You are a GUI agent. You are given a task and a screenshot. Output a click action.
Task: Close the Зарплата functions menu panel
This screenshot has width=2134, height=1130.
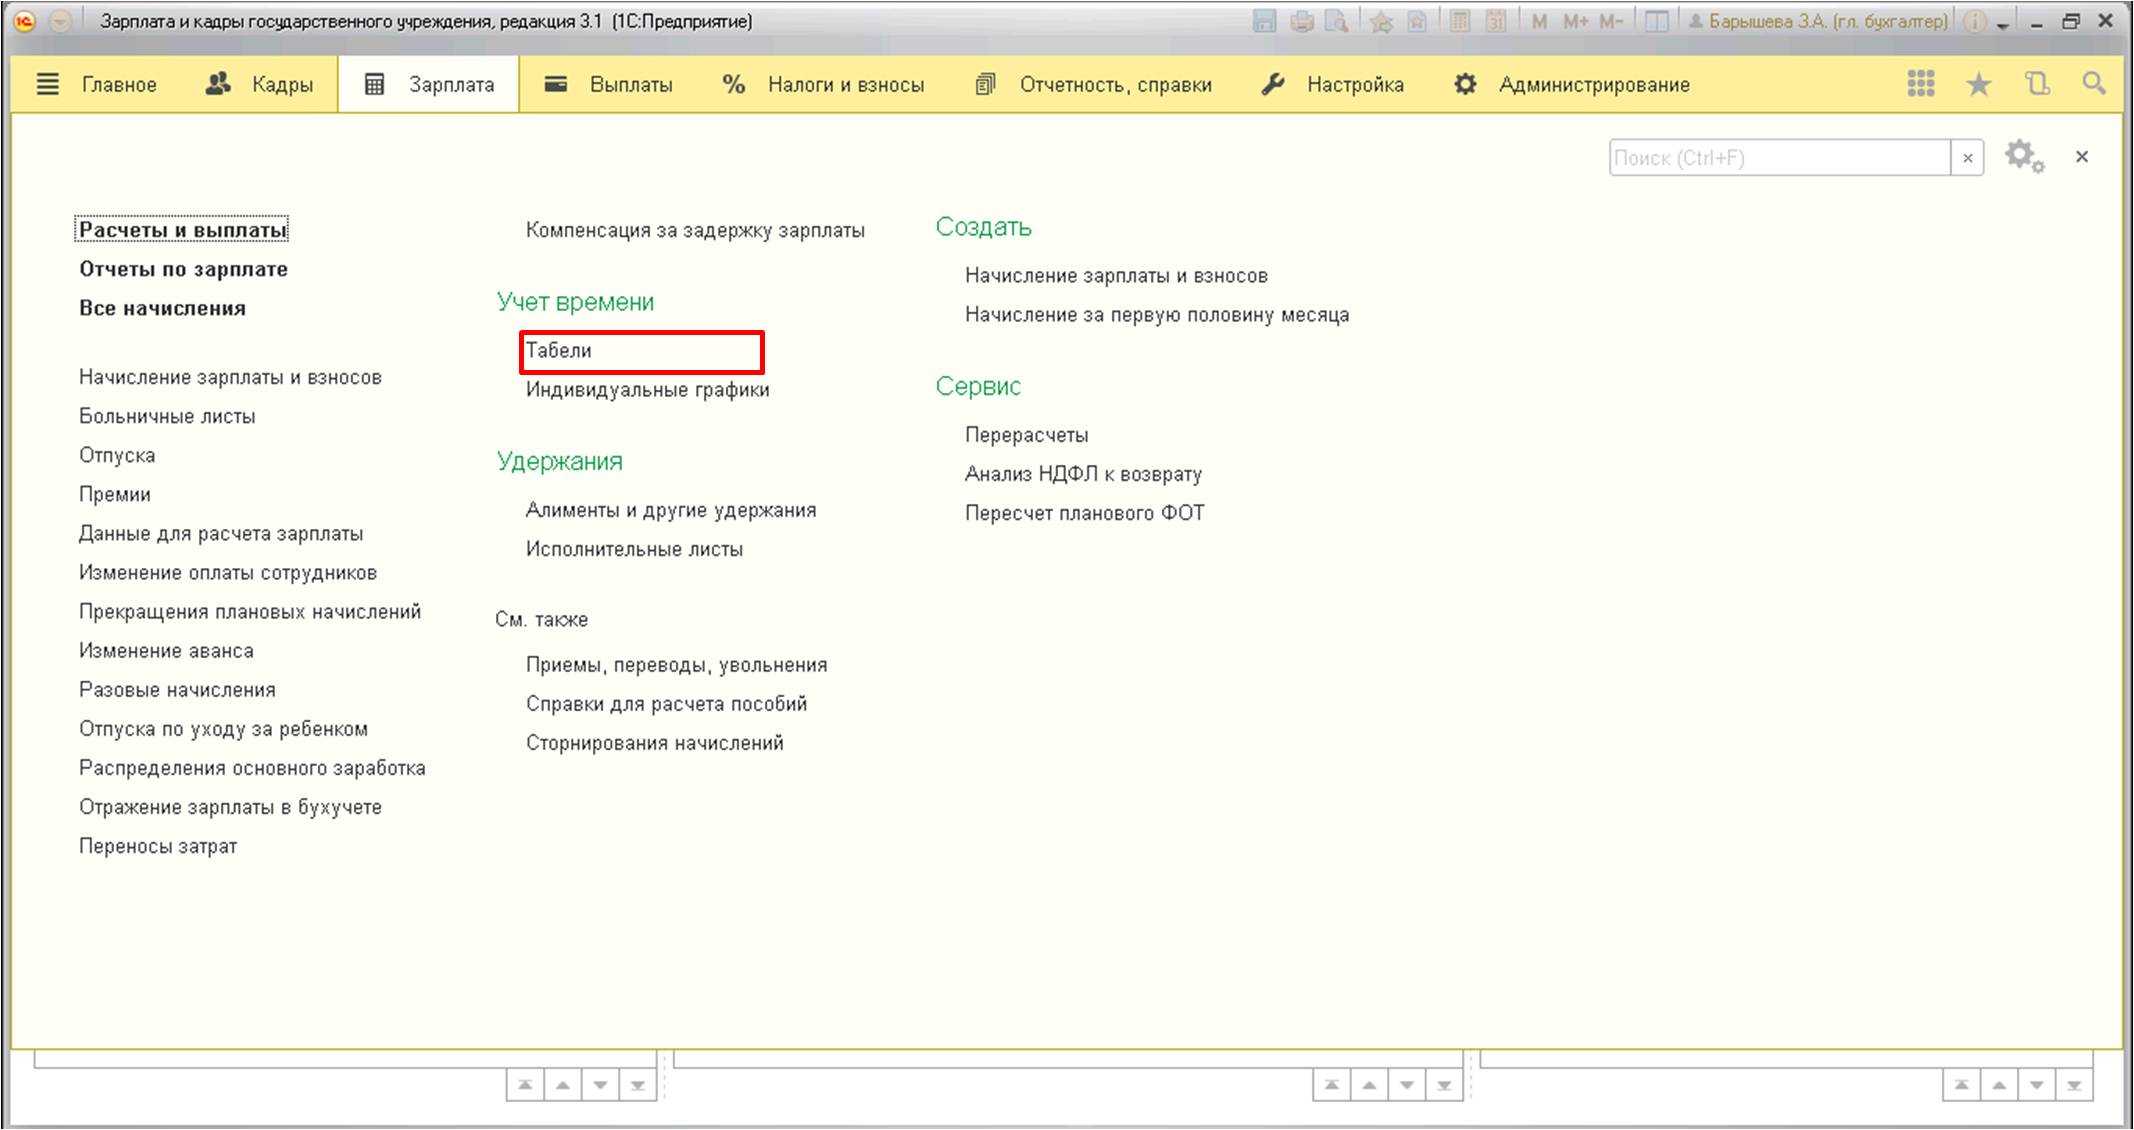2082,157
